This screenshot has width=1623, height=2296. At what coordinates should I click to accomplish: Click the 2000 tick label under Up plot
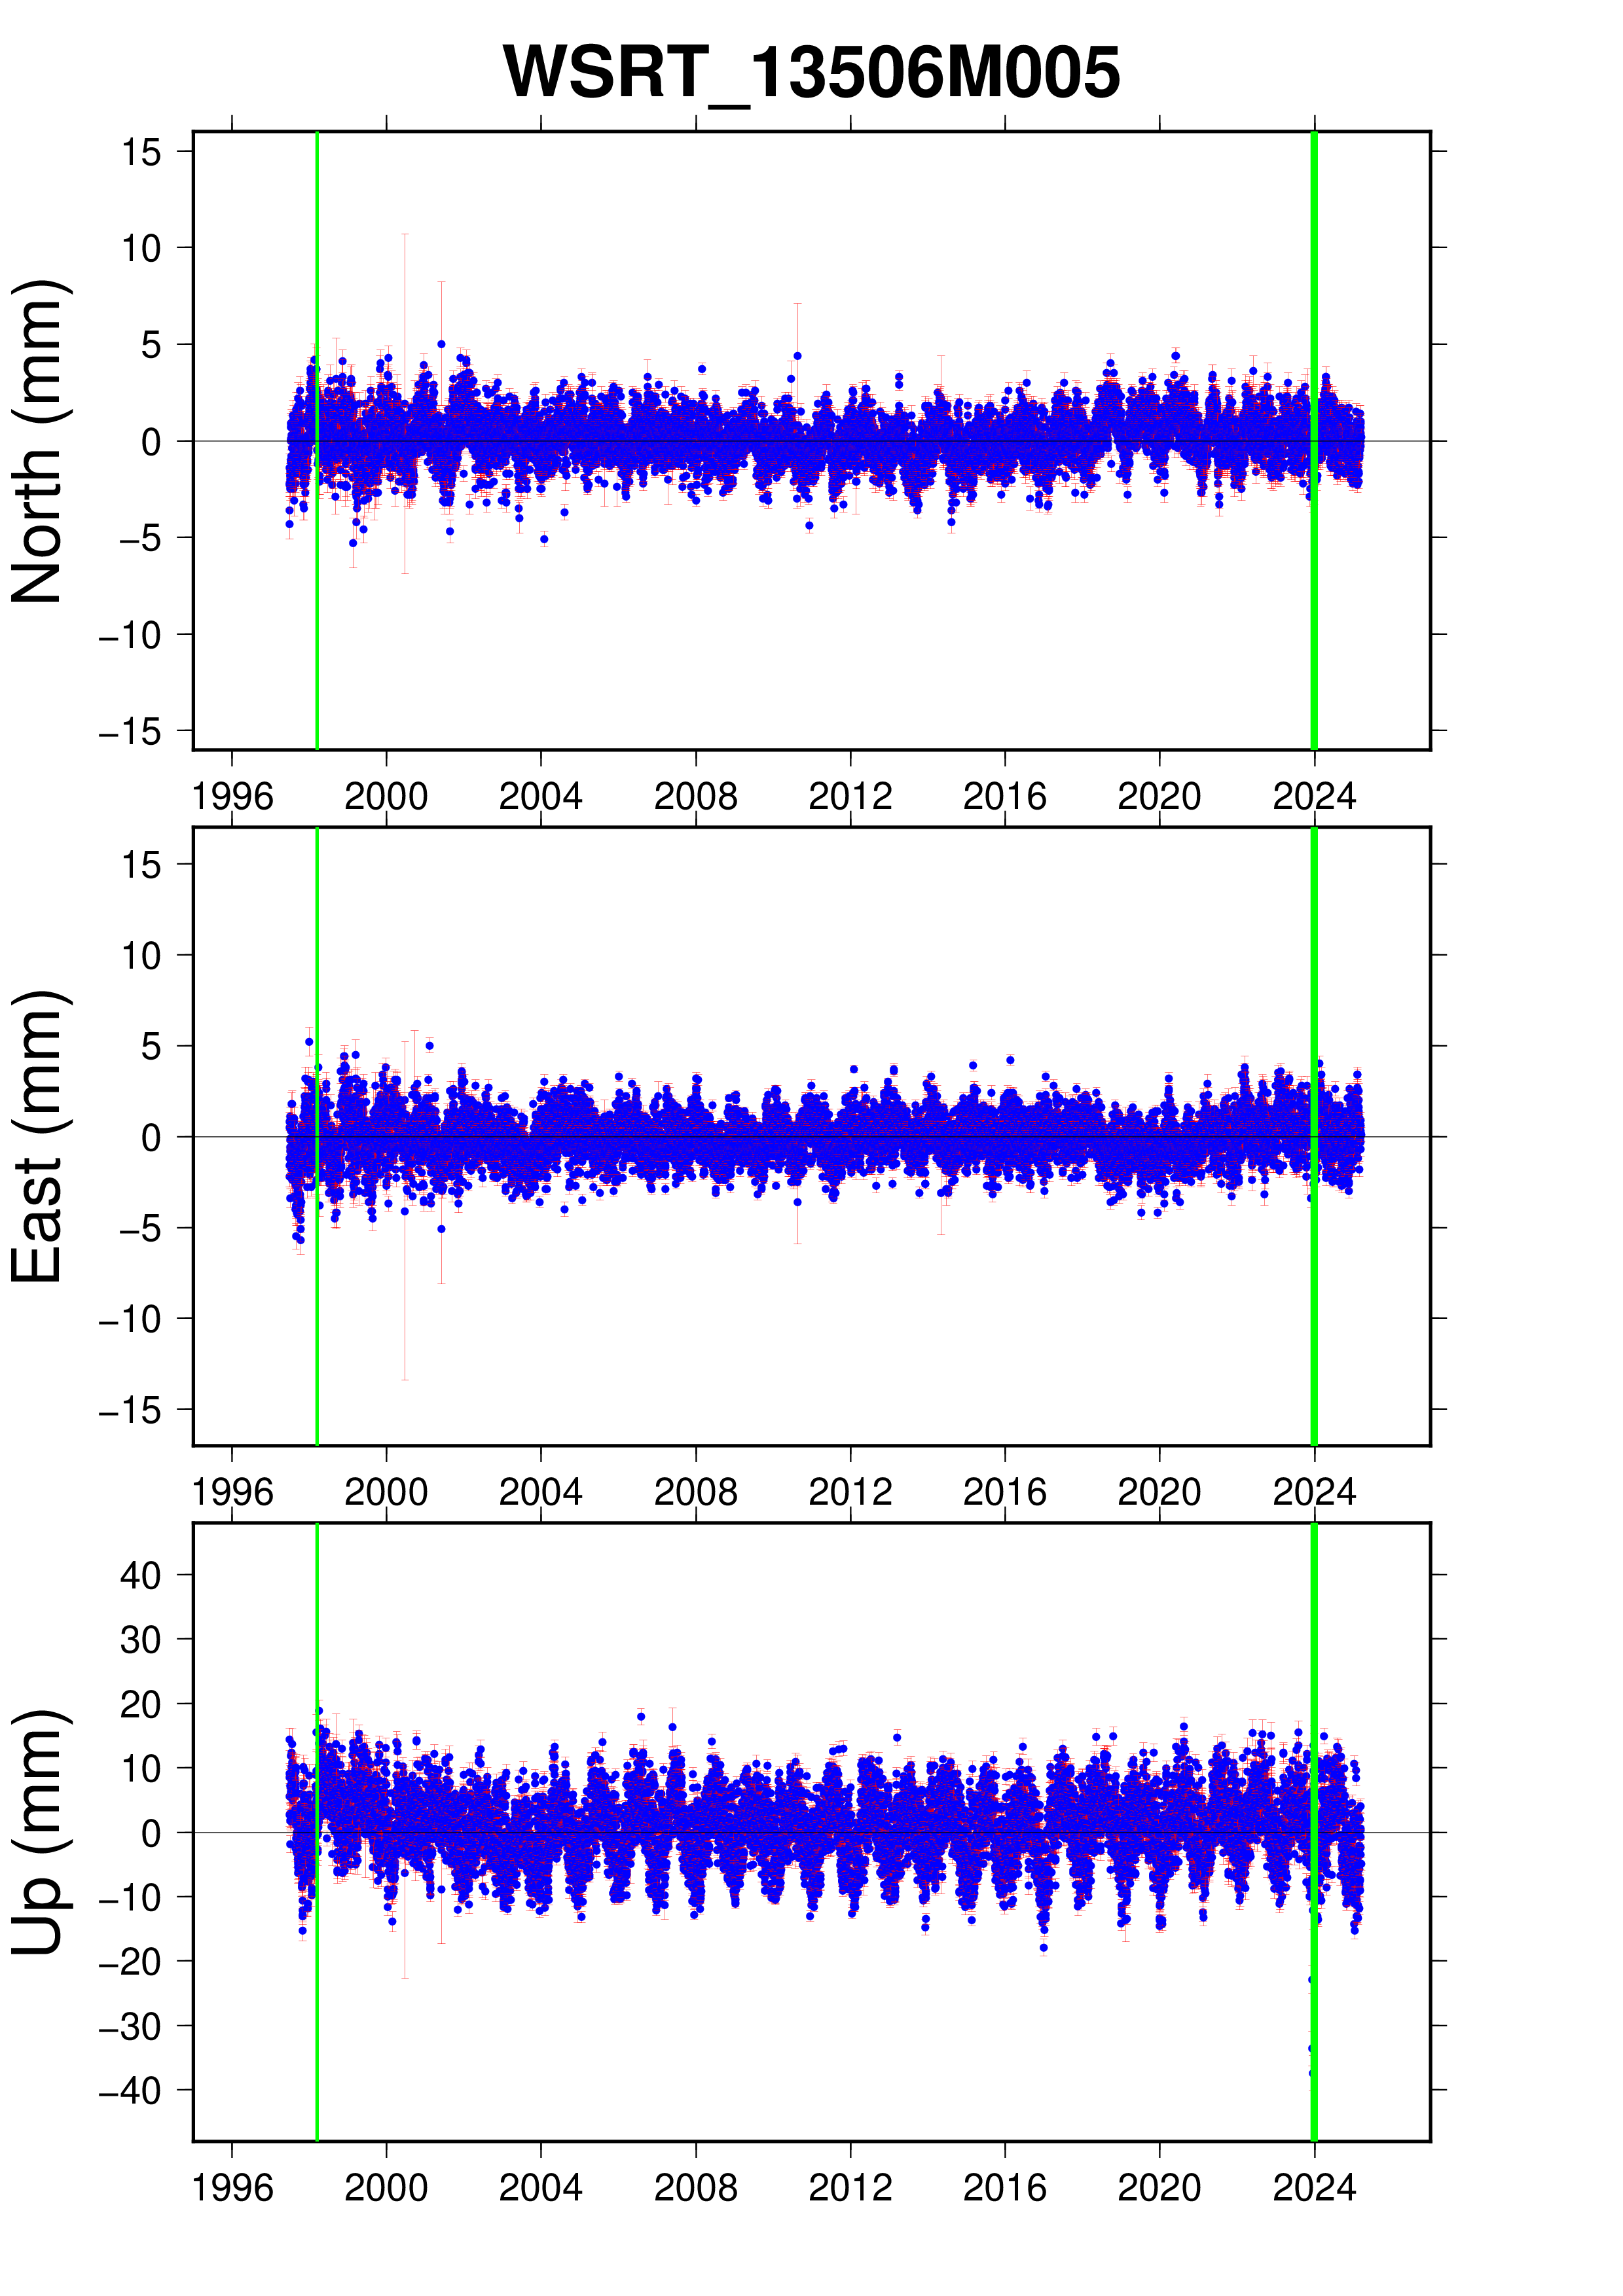(386, 2188)
